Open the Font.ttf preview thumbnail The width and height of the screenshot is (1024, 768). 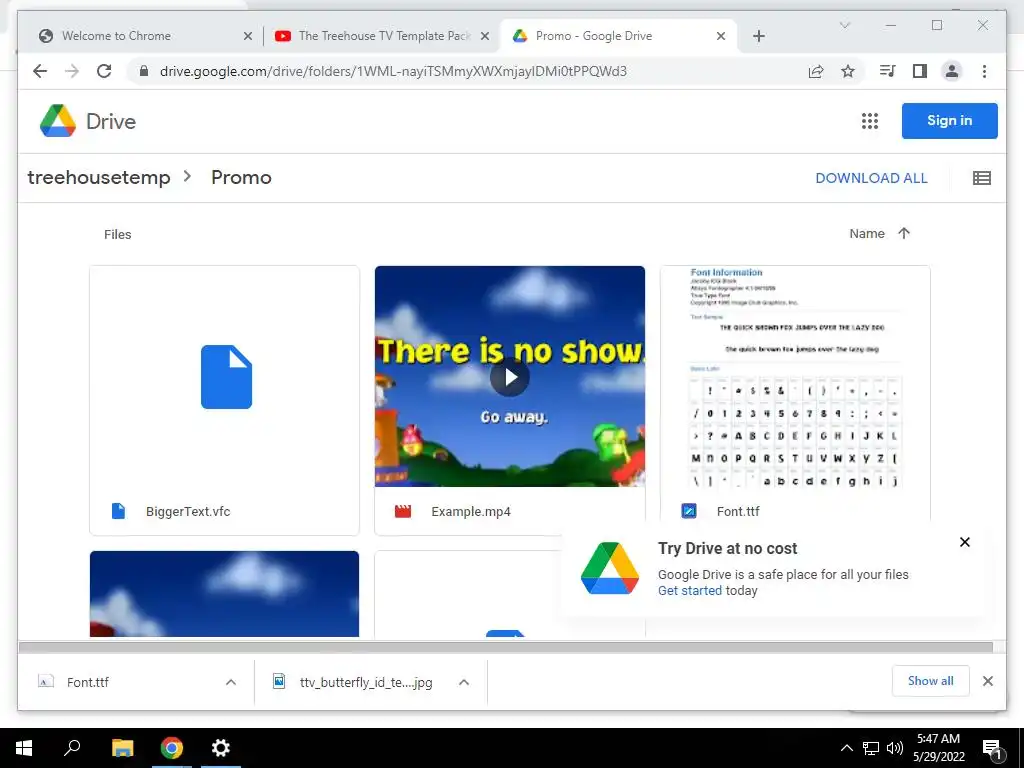click(795, 376)
